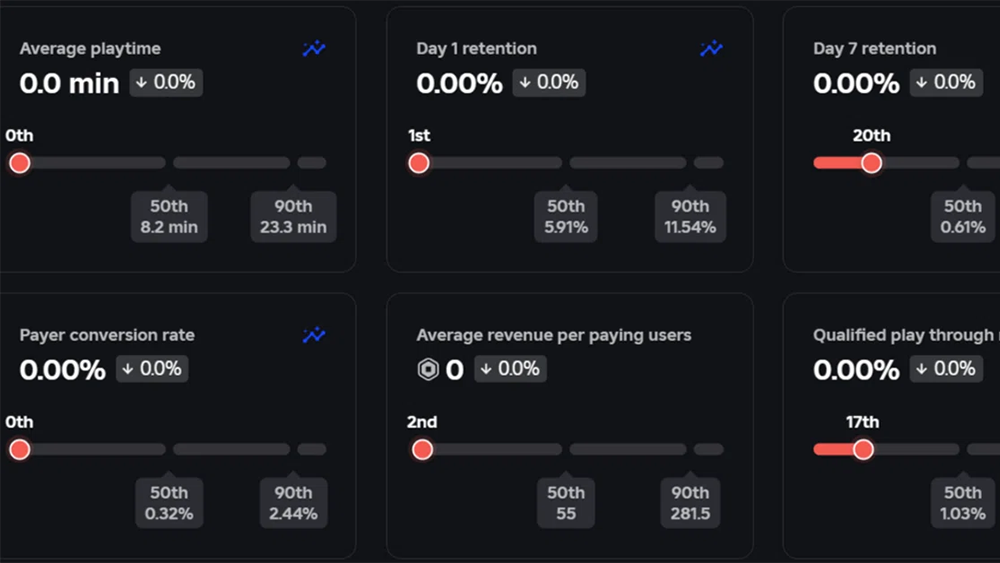This screenshot has height=563, width=1000.
Task: Click the Average playtime 0.0% change badge
Action: (x=166, y=83)
